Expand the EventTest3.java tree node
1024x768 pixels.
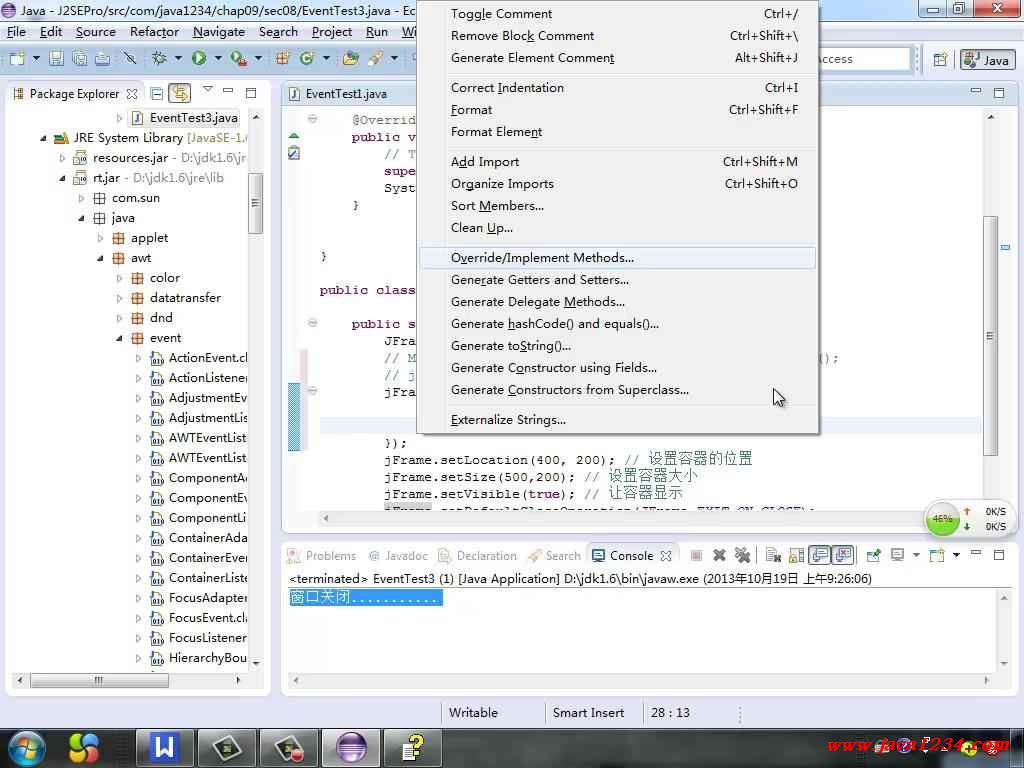(119, 118)
